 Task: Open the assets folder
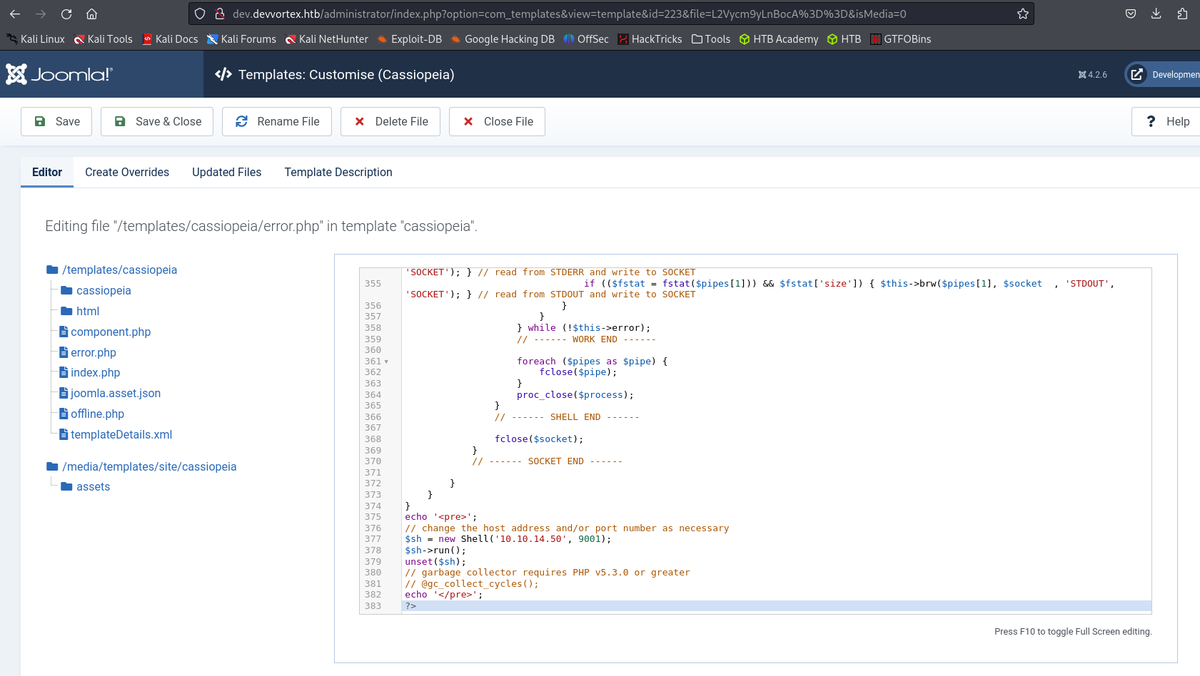coord(93,487)
